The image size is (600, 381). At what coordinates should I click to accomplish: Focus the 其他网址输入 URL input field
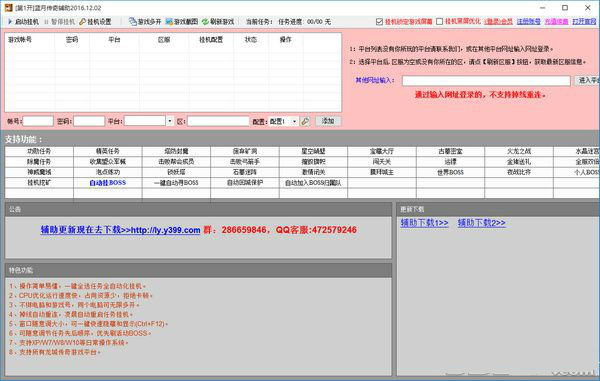(x=486, y=80)
